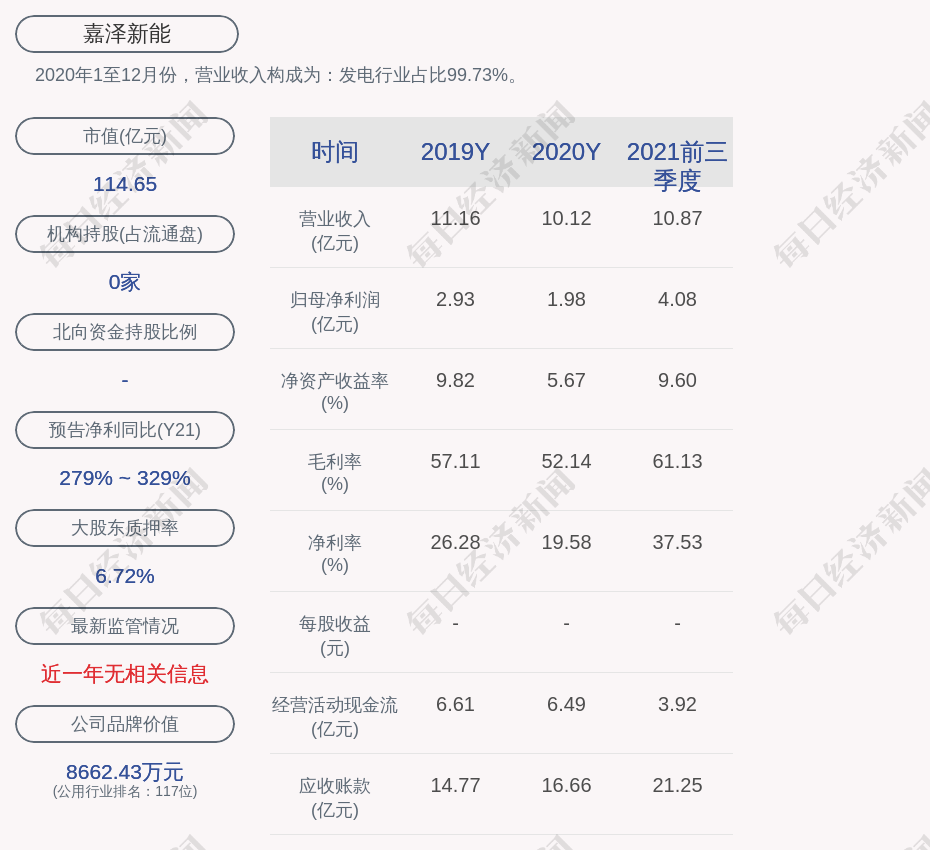Select the 2.93 net profit cell

[x=456, y=300]
